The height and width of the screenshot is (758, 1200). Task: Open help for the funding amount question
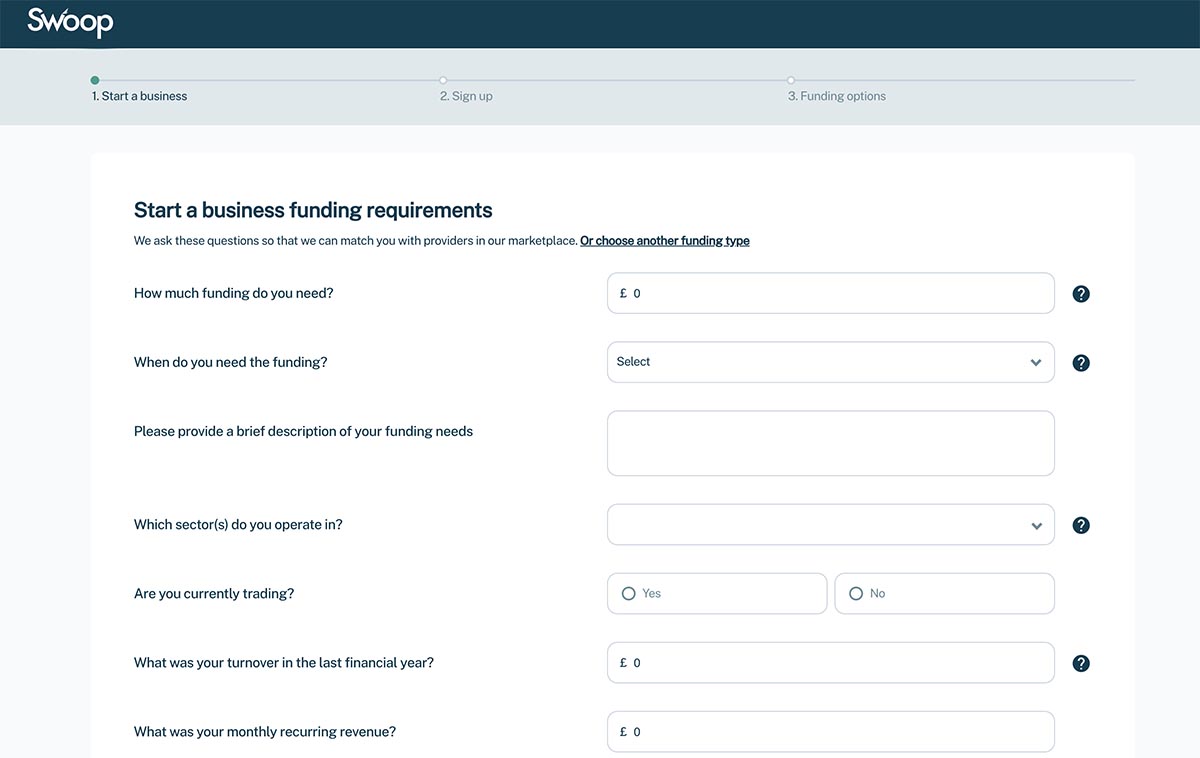1081,293
